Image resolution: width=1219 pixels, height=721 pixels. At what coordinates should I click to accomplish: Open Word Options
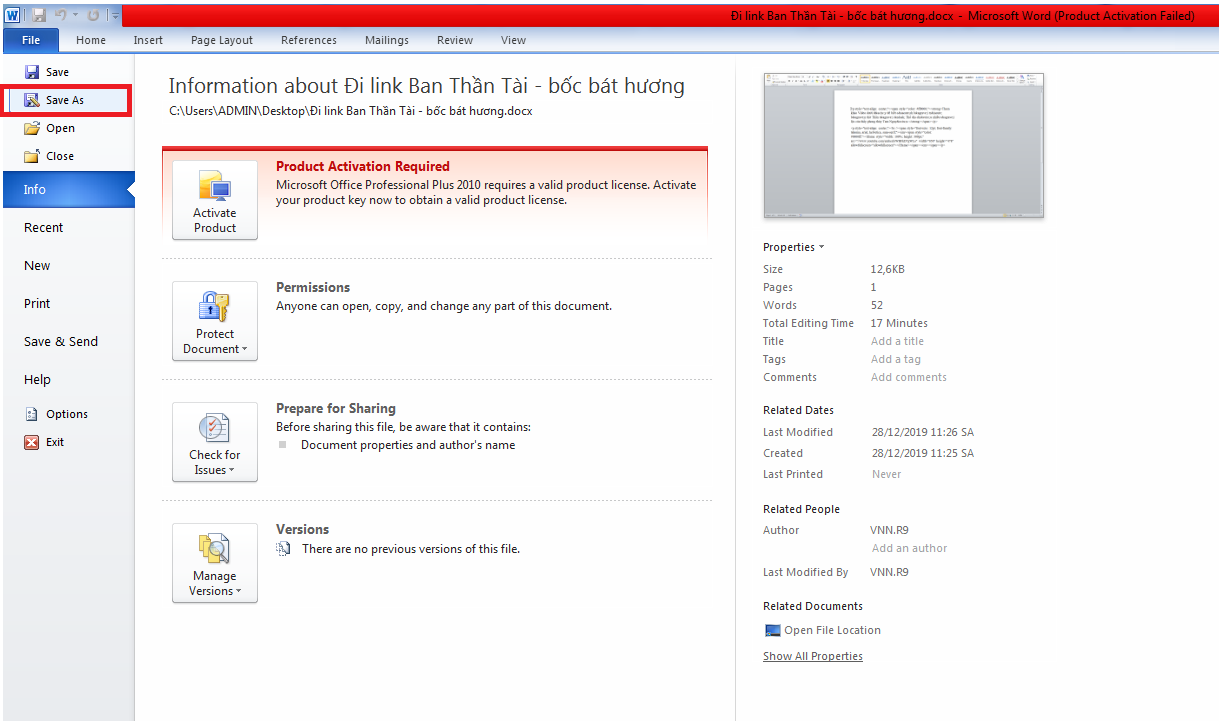coord(68,414)
